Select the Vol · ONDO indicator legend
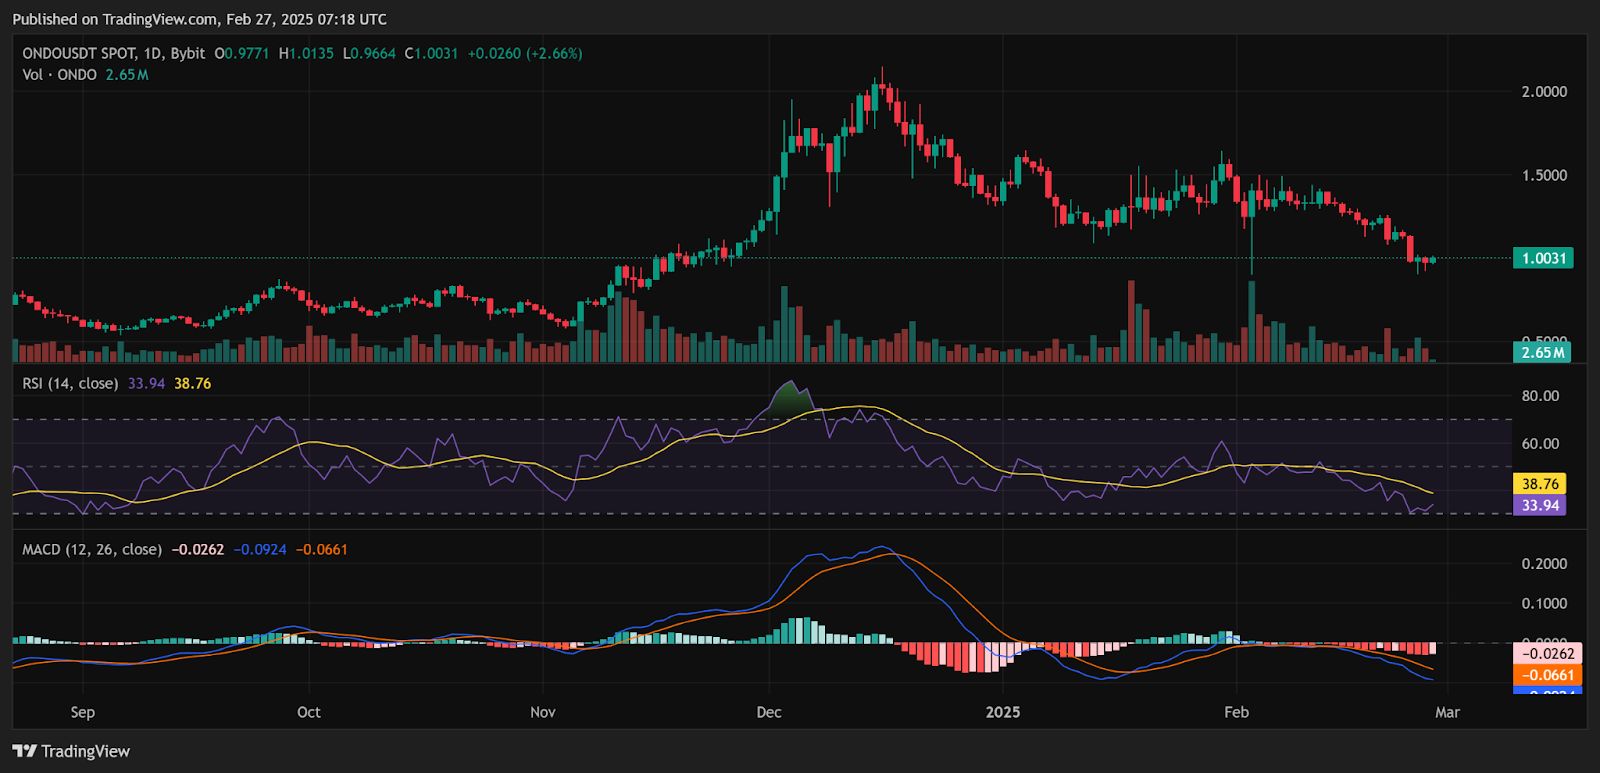 60,75
